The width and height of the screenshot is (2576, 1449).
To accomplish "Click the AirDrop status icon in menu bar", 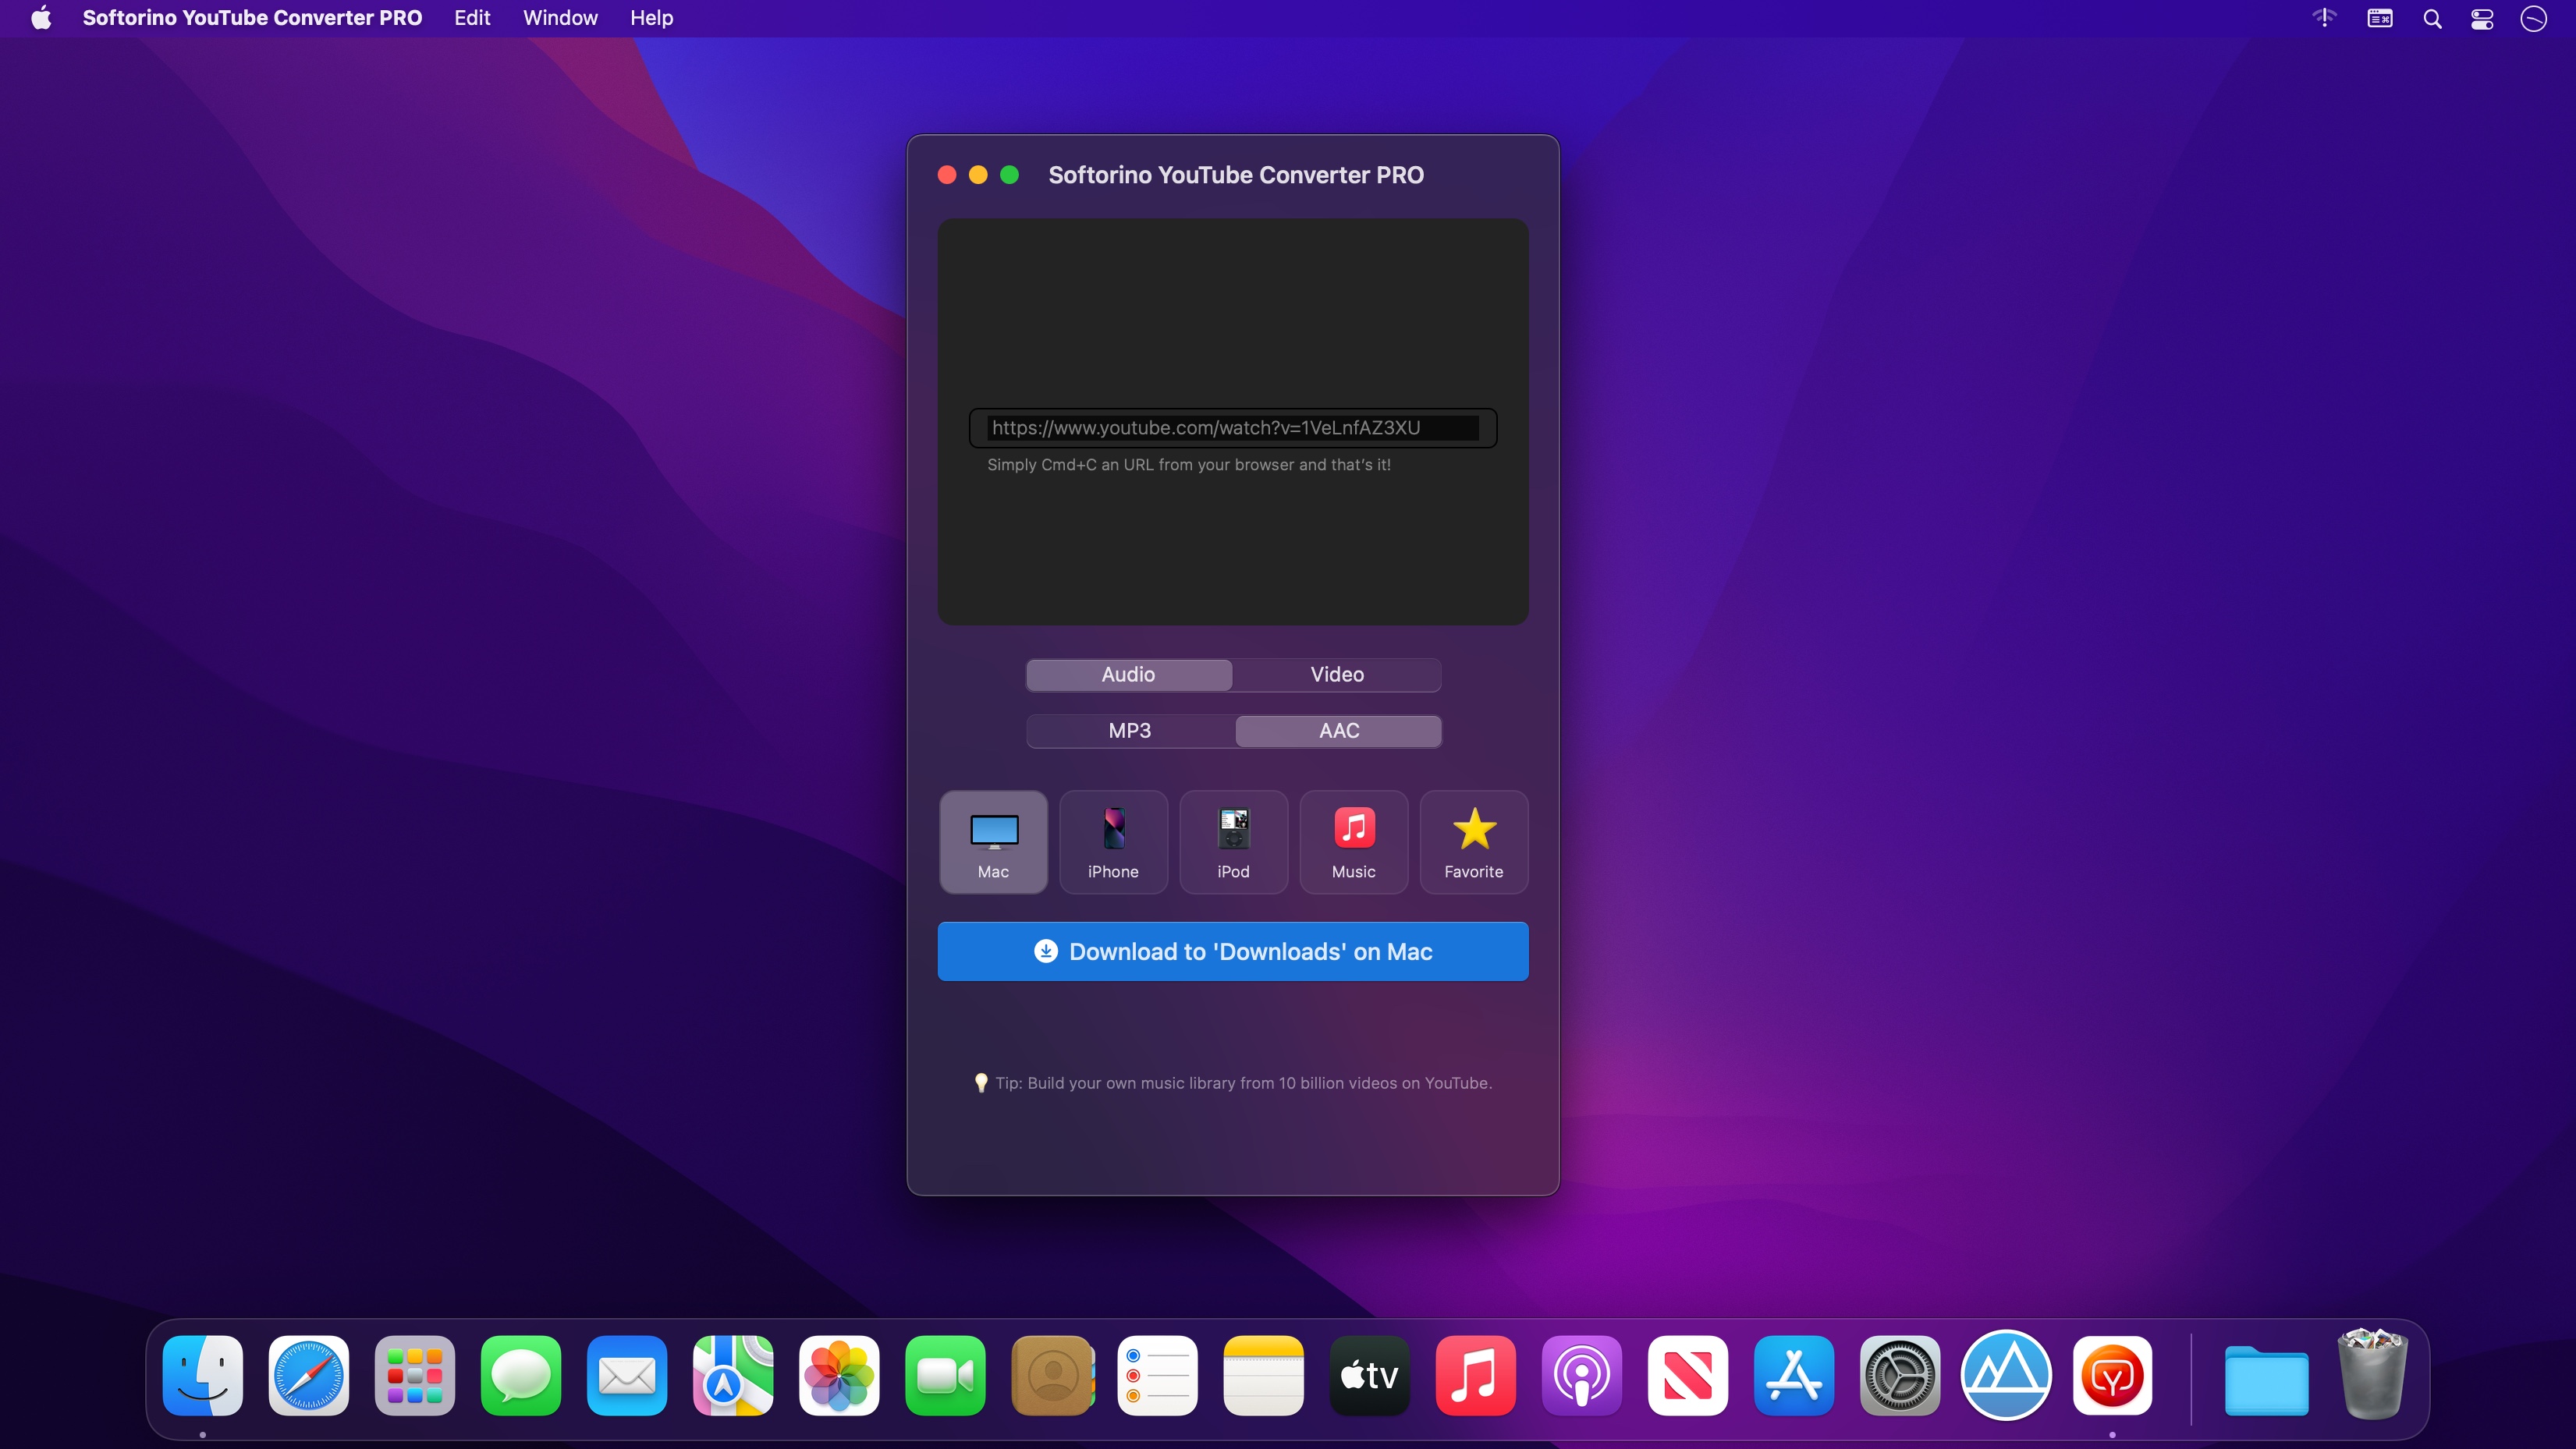I will tap(2325, 18).
